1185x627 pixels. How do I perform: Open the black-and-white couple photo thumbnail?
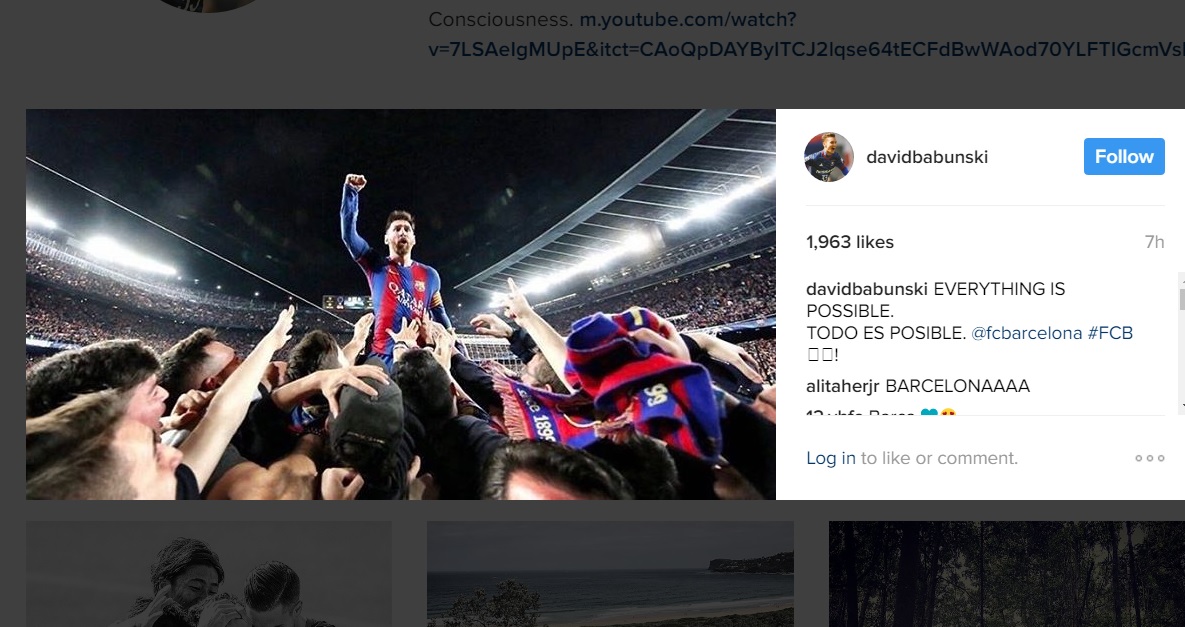pyautogui.click(x=208, y=574)
